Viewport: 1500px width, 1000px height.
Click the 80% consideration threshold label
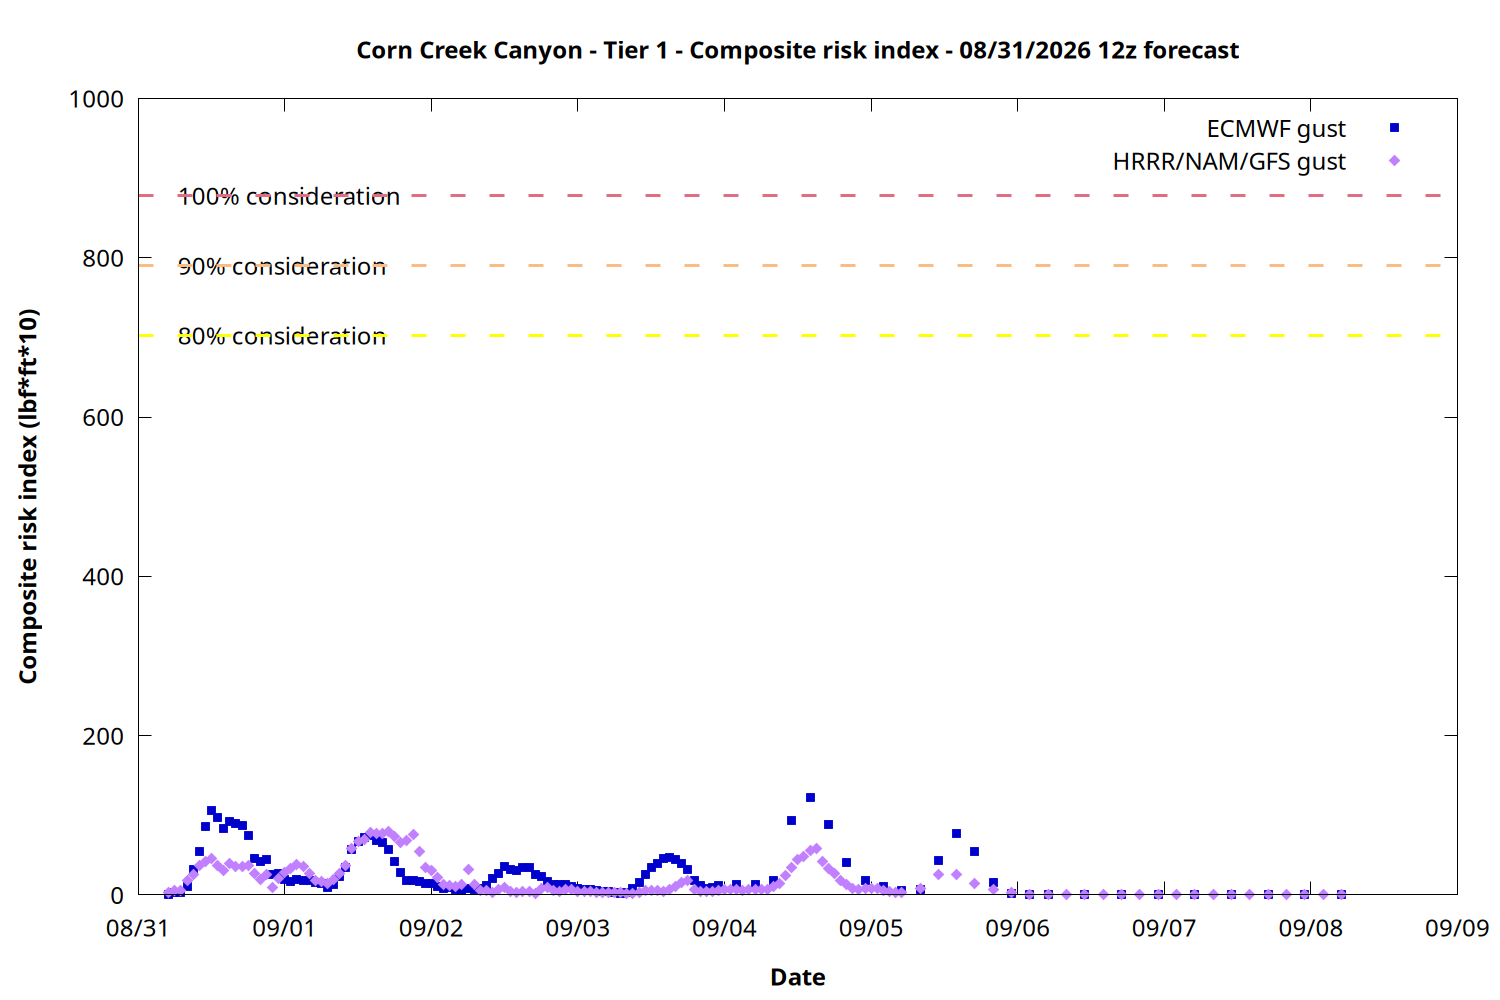pos(282,337)
